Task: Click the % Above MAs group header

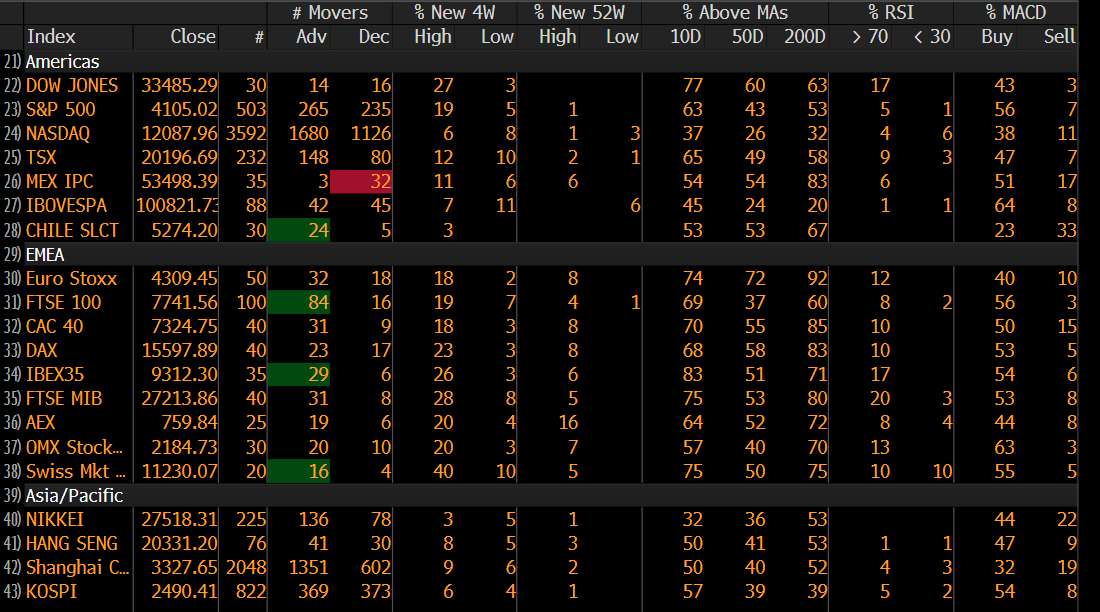Action: [735, 13]
